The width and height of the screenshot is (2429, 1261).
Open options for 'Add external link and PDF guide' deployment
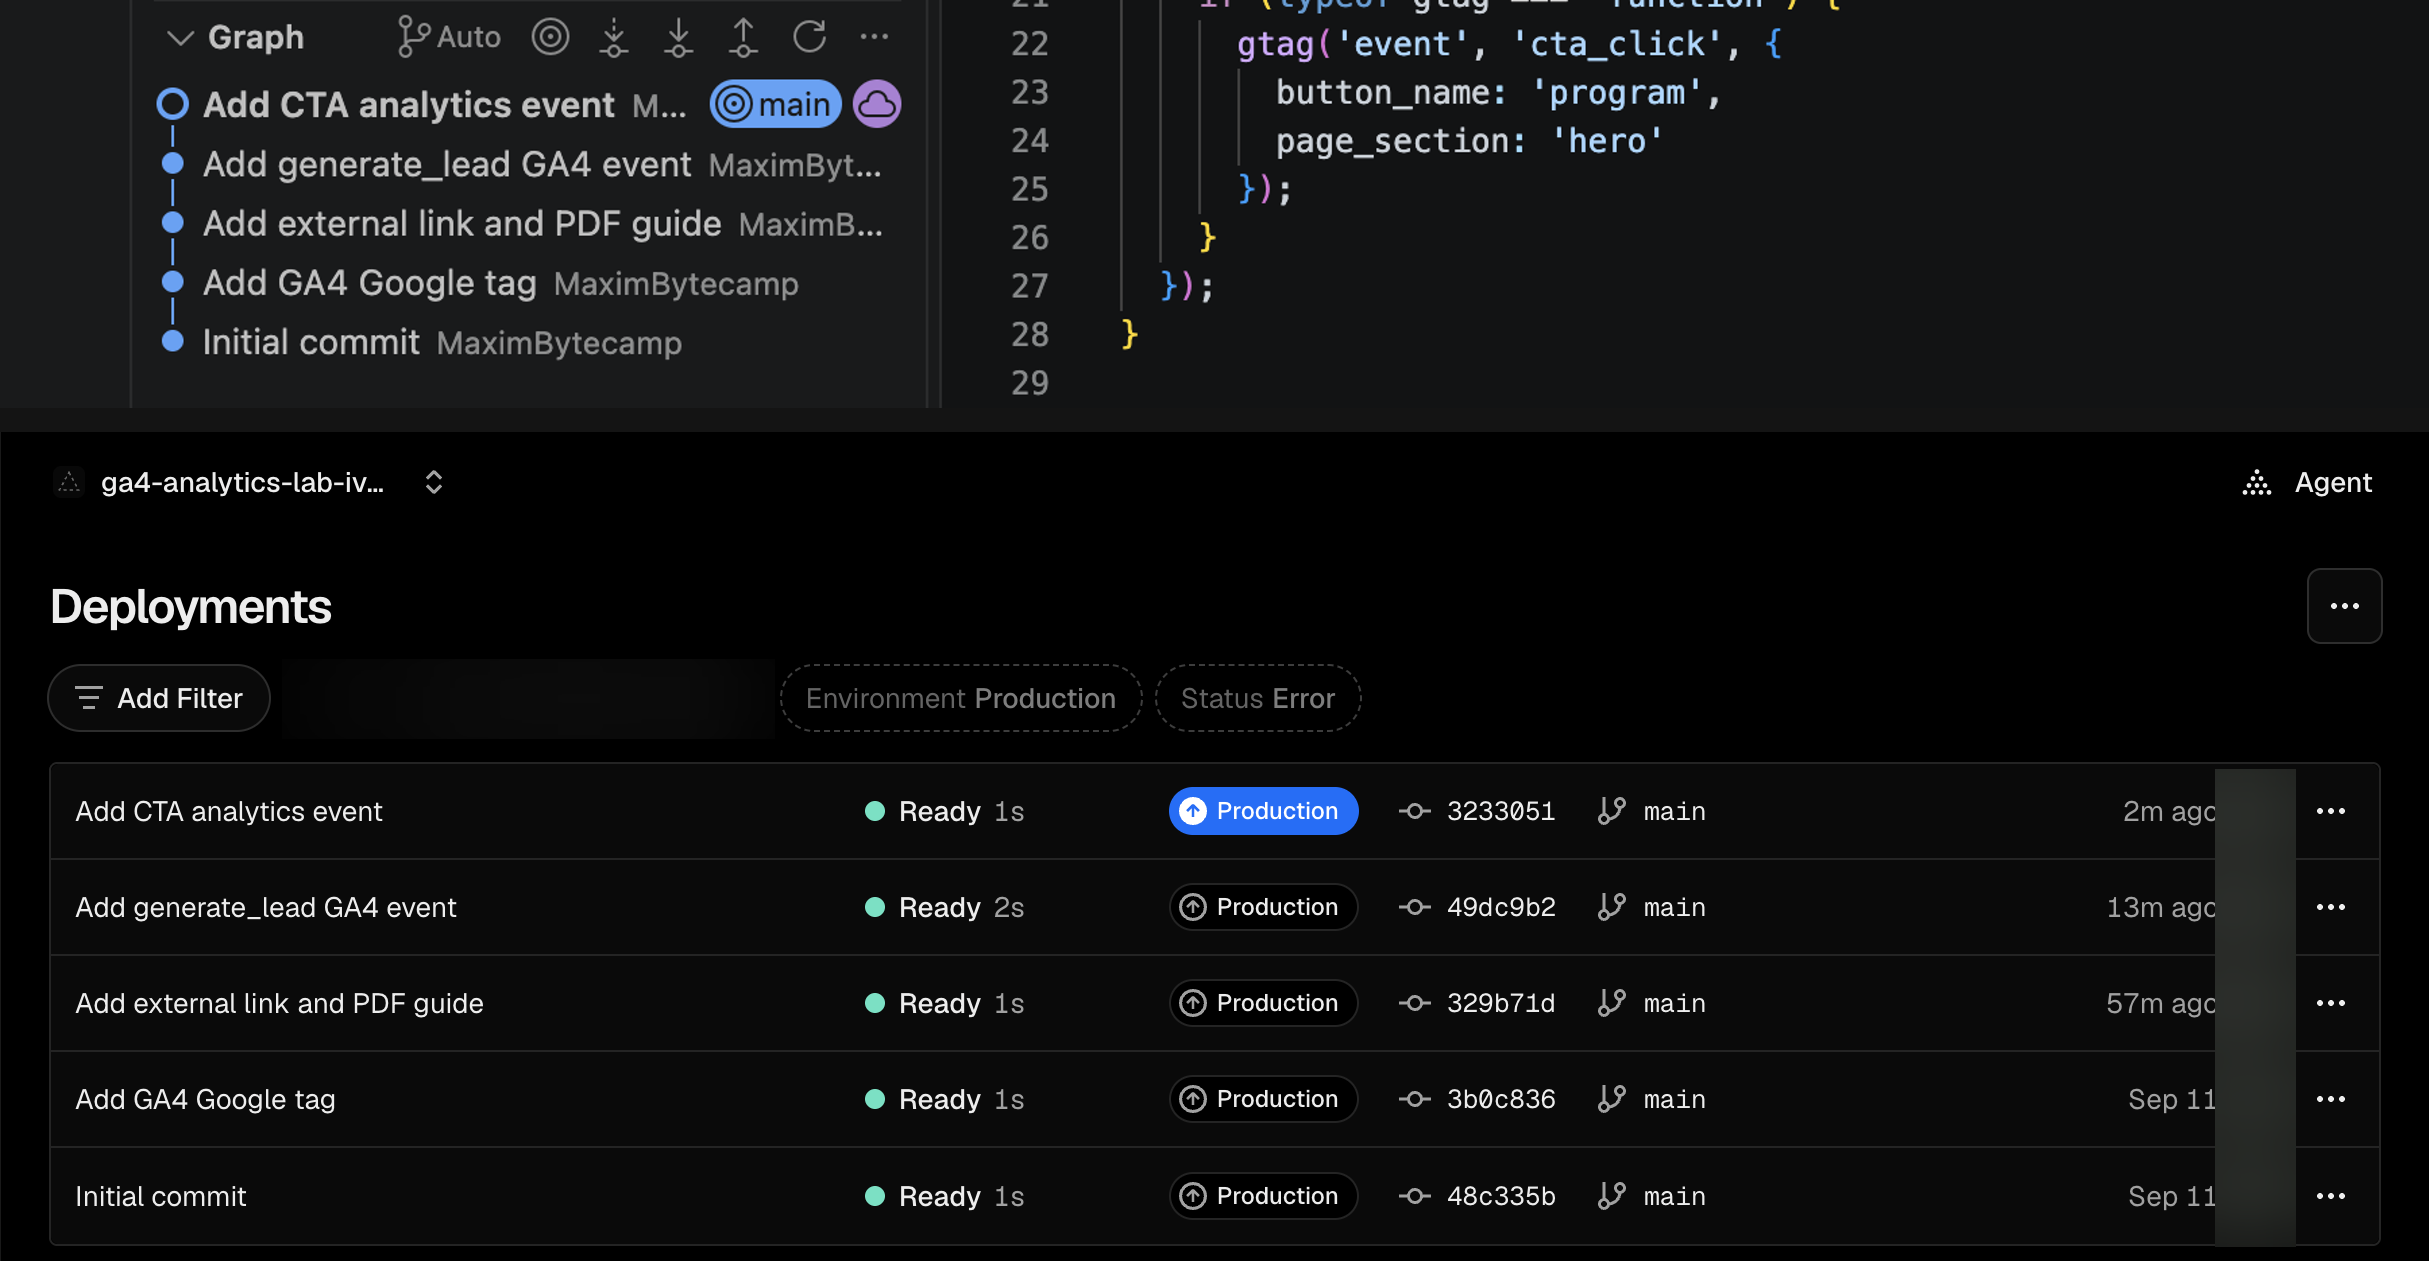[2331, 1003]
